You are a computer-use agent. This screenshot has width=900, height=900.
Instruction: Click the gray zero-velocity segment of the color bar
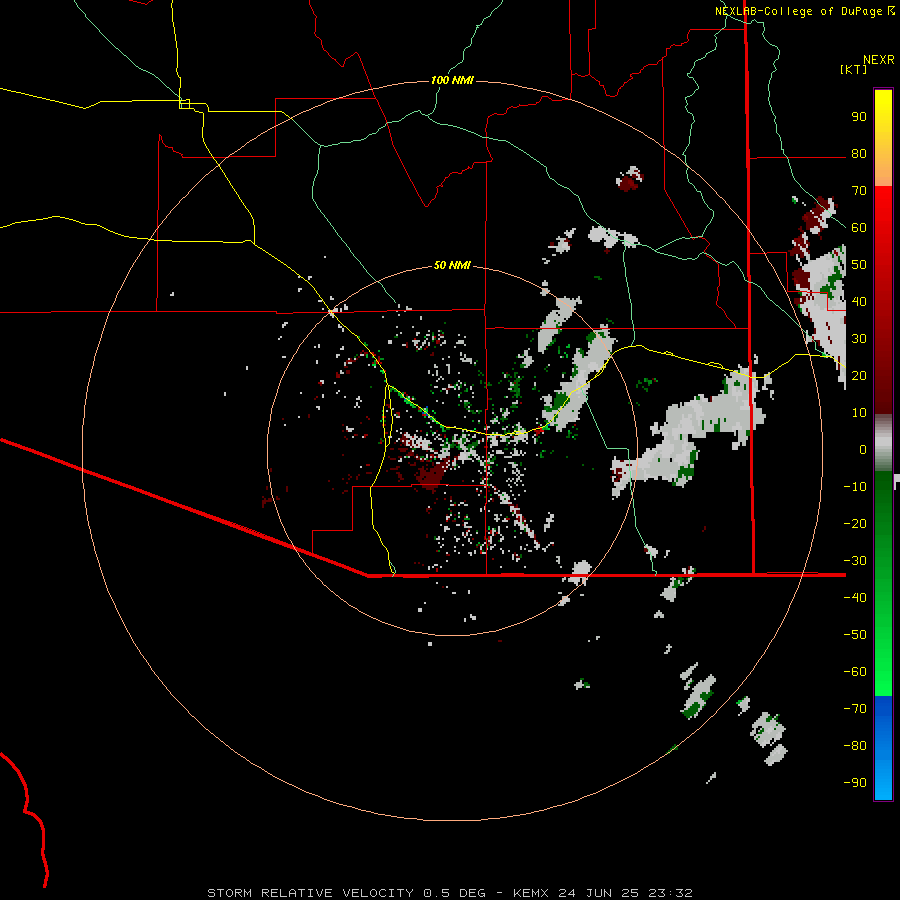click(x=883, y=443)
